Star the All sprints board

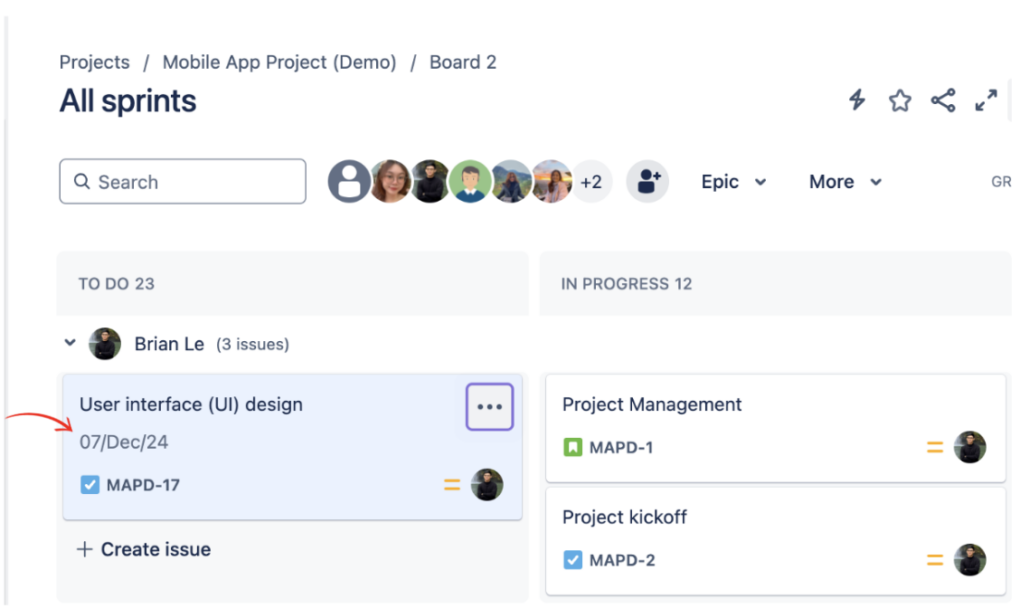click(x=899, y=101)
